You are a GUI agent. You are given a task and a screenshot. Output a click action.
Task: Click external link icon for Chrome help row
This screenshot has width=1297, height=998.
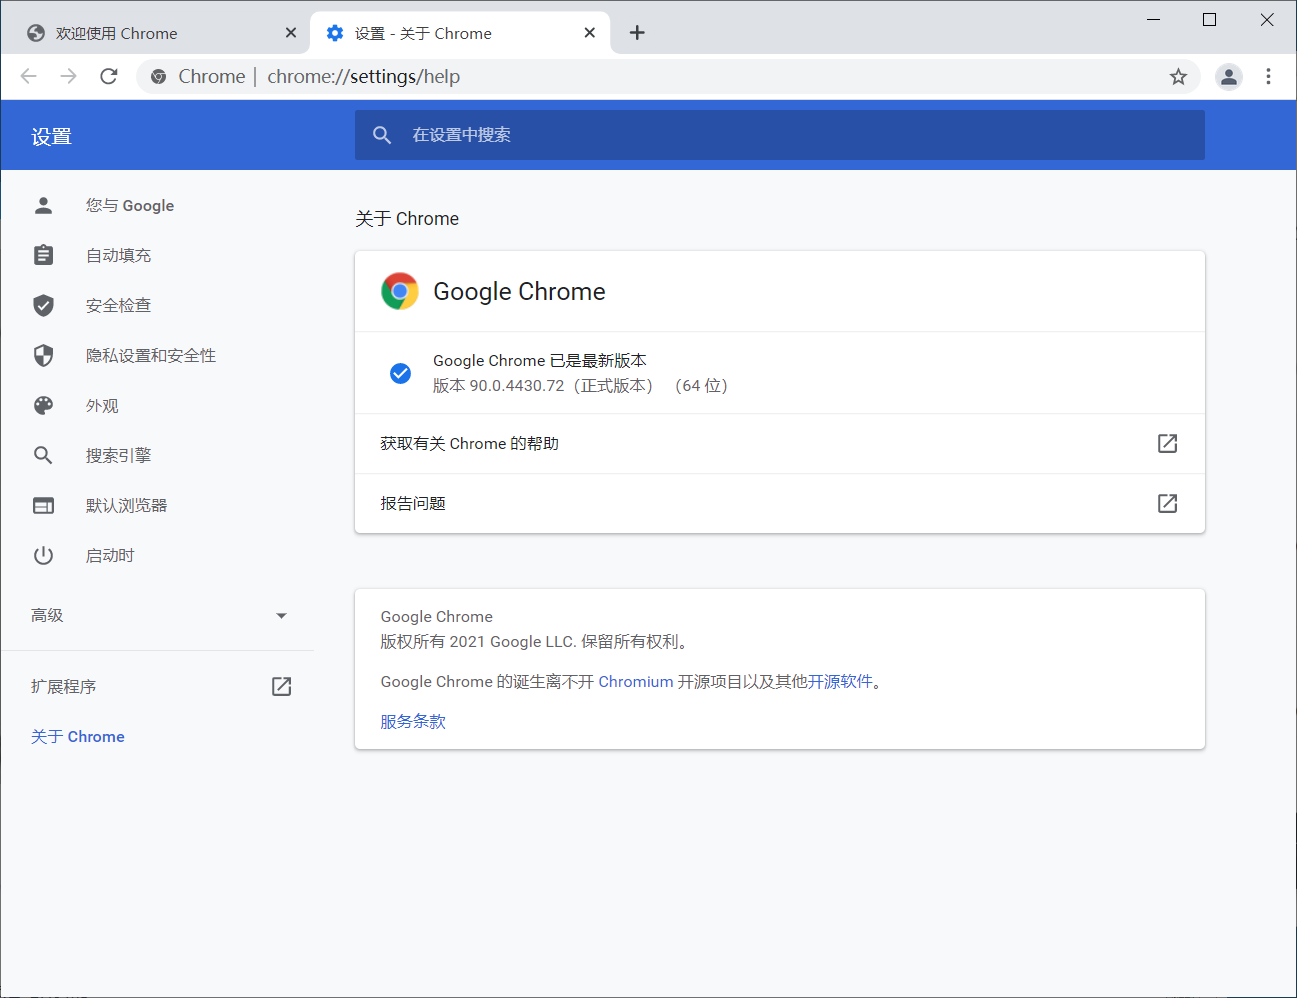[1167, 443]
